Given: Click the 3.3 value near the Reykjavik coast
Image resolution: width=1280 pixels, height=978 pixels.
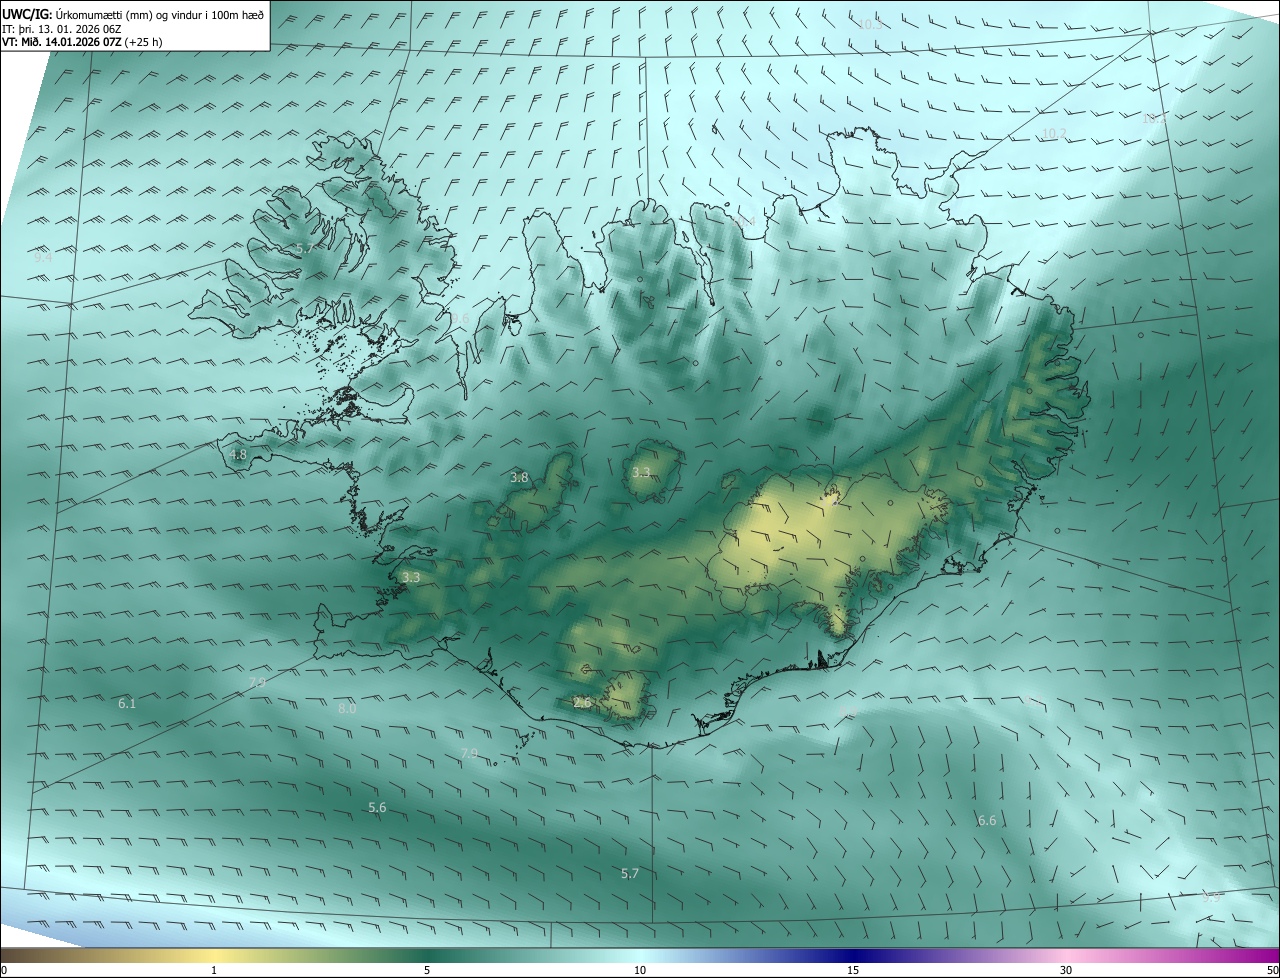Looking at the screenshot, I should [411, 577].
